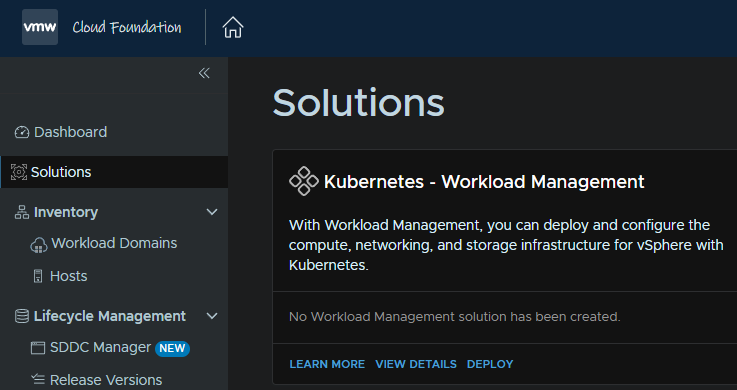Click the Release Versions list icon

(x=38, y=380)
